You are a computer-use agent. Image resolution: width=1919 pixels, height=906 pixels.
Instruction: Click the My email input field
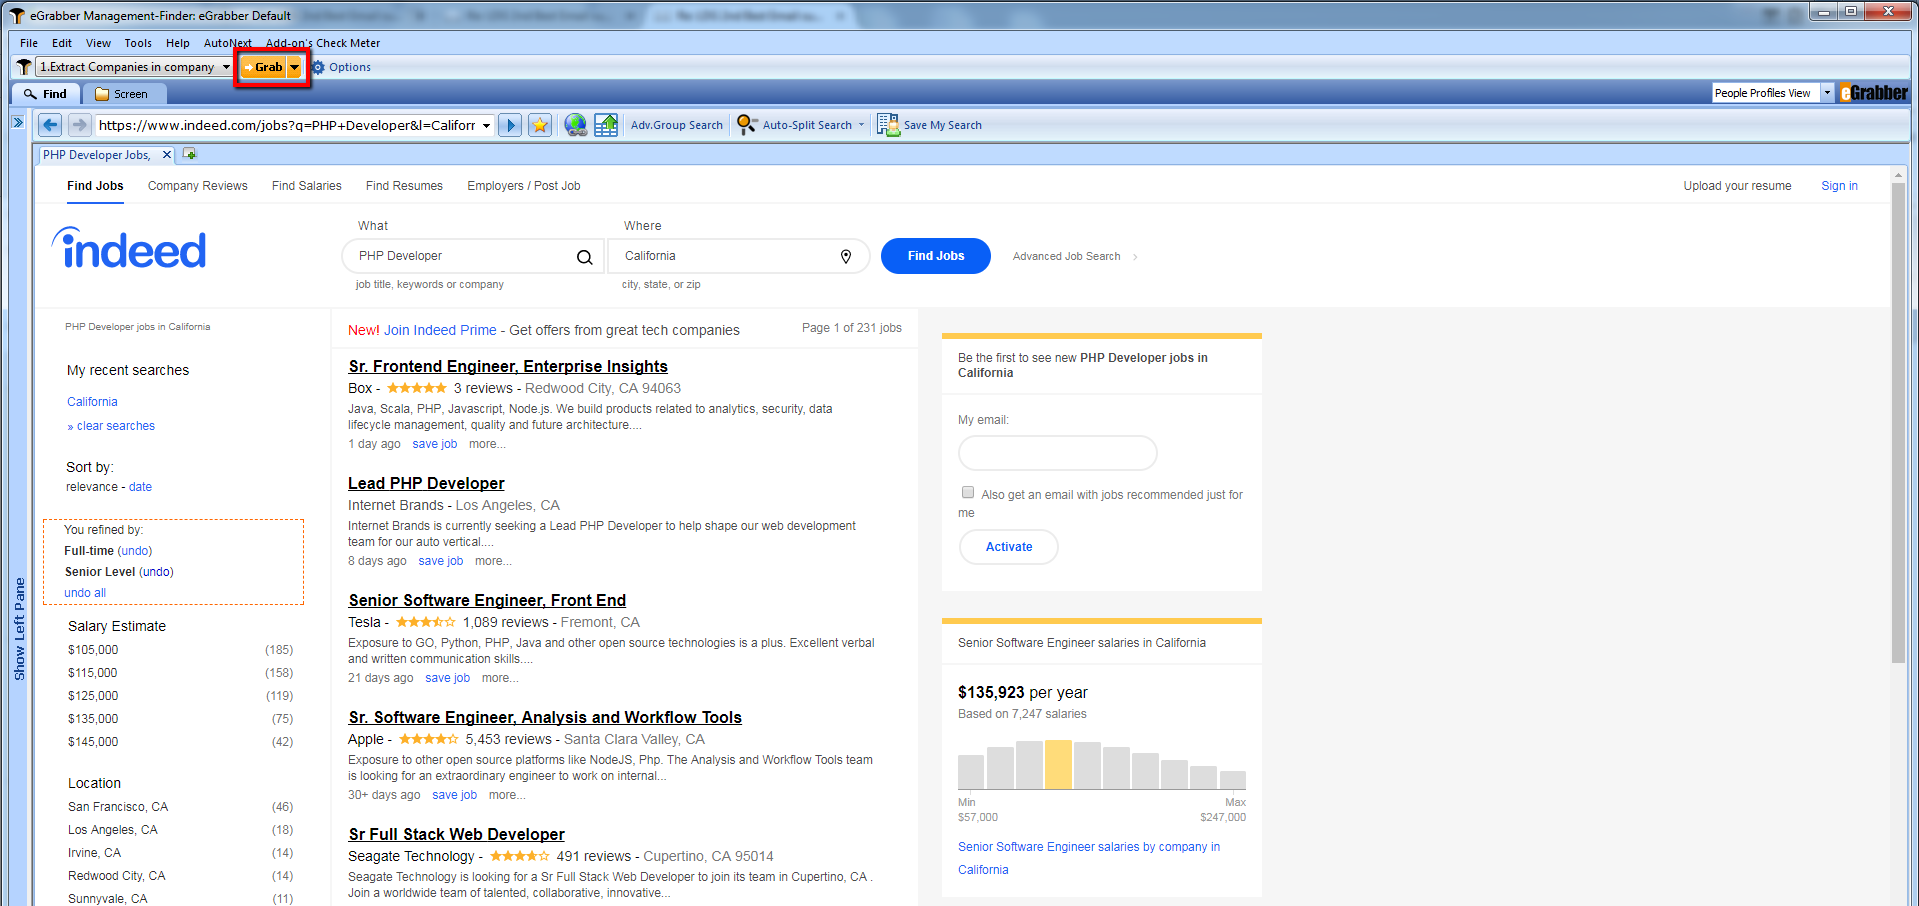(x=1057, y=453)
